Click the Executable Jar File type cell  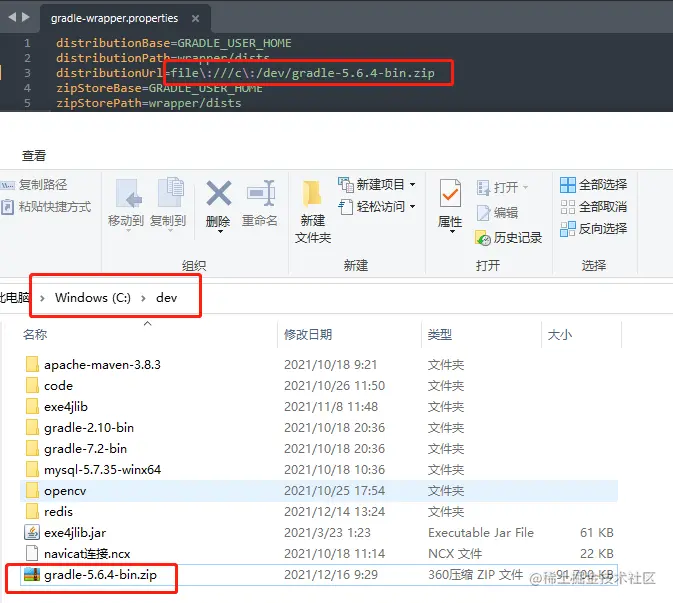point(481,533)
